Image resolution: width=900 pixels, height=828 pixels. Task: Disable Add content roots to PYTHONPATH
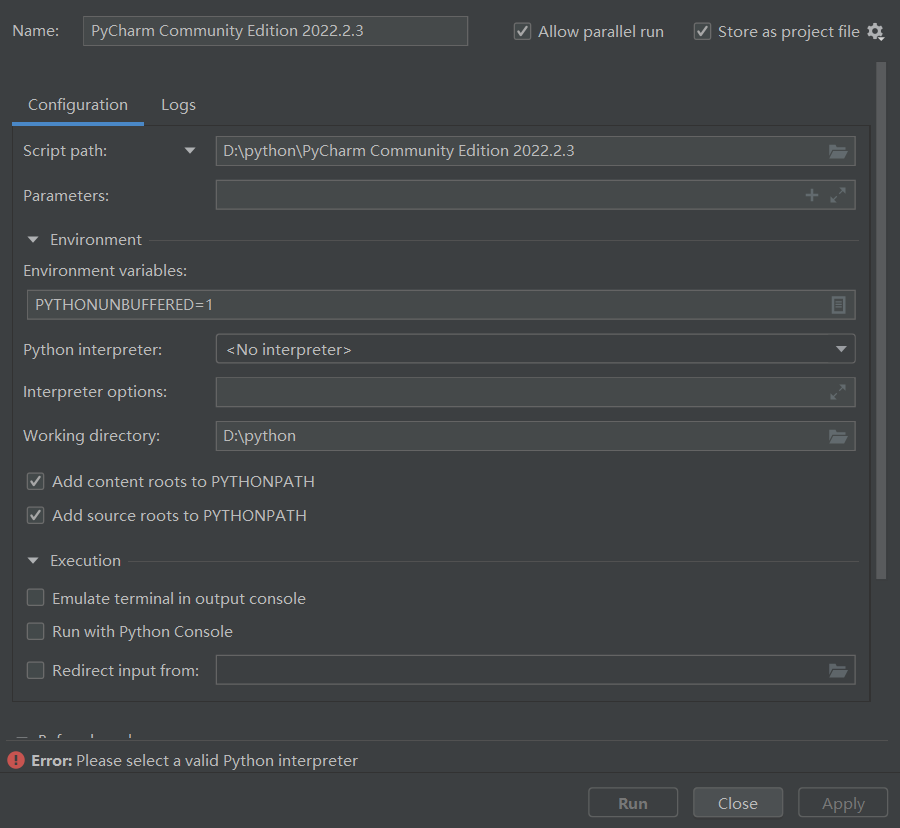pyautogui.click(x=36, y=481)
